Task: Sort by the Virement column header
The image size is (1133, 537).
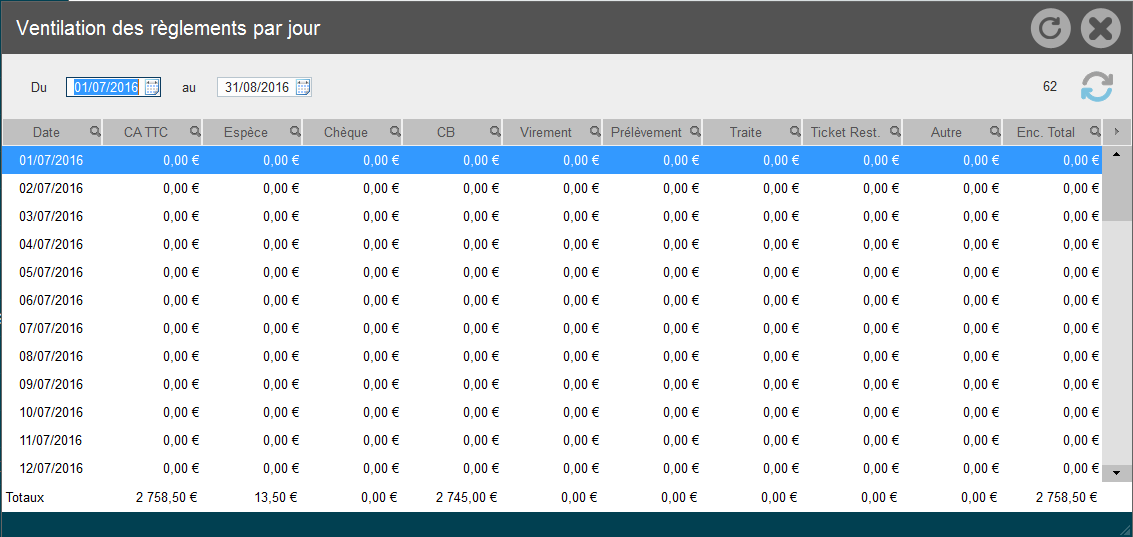Action: (550, 132)
